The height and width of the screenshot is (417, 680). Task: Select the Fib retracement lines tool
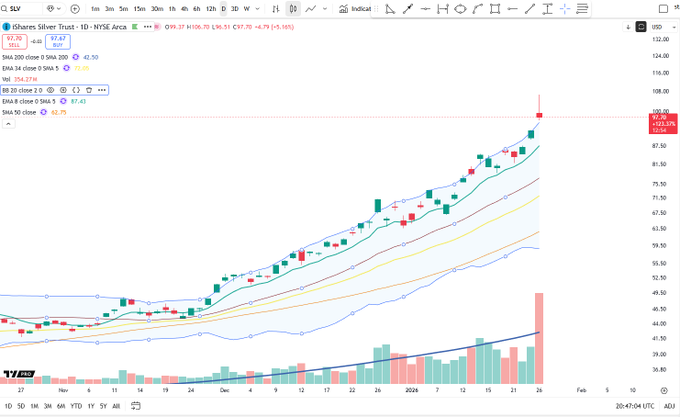[x=582, y=9]
